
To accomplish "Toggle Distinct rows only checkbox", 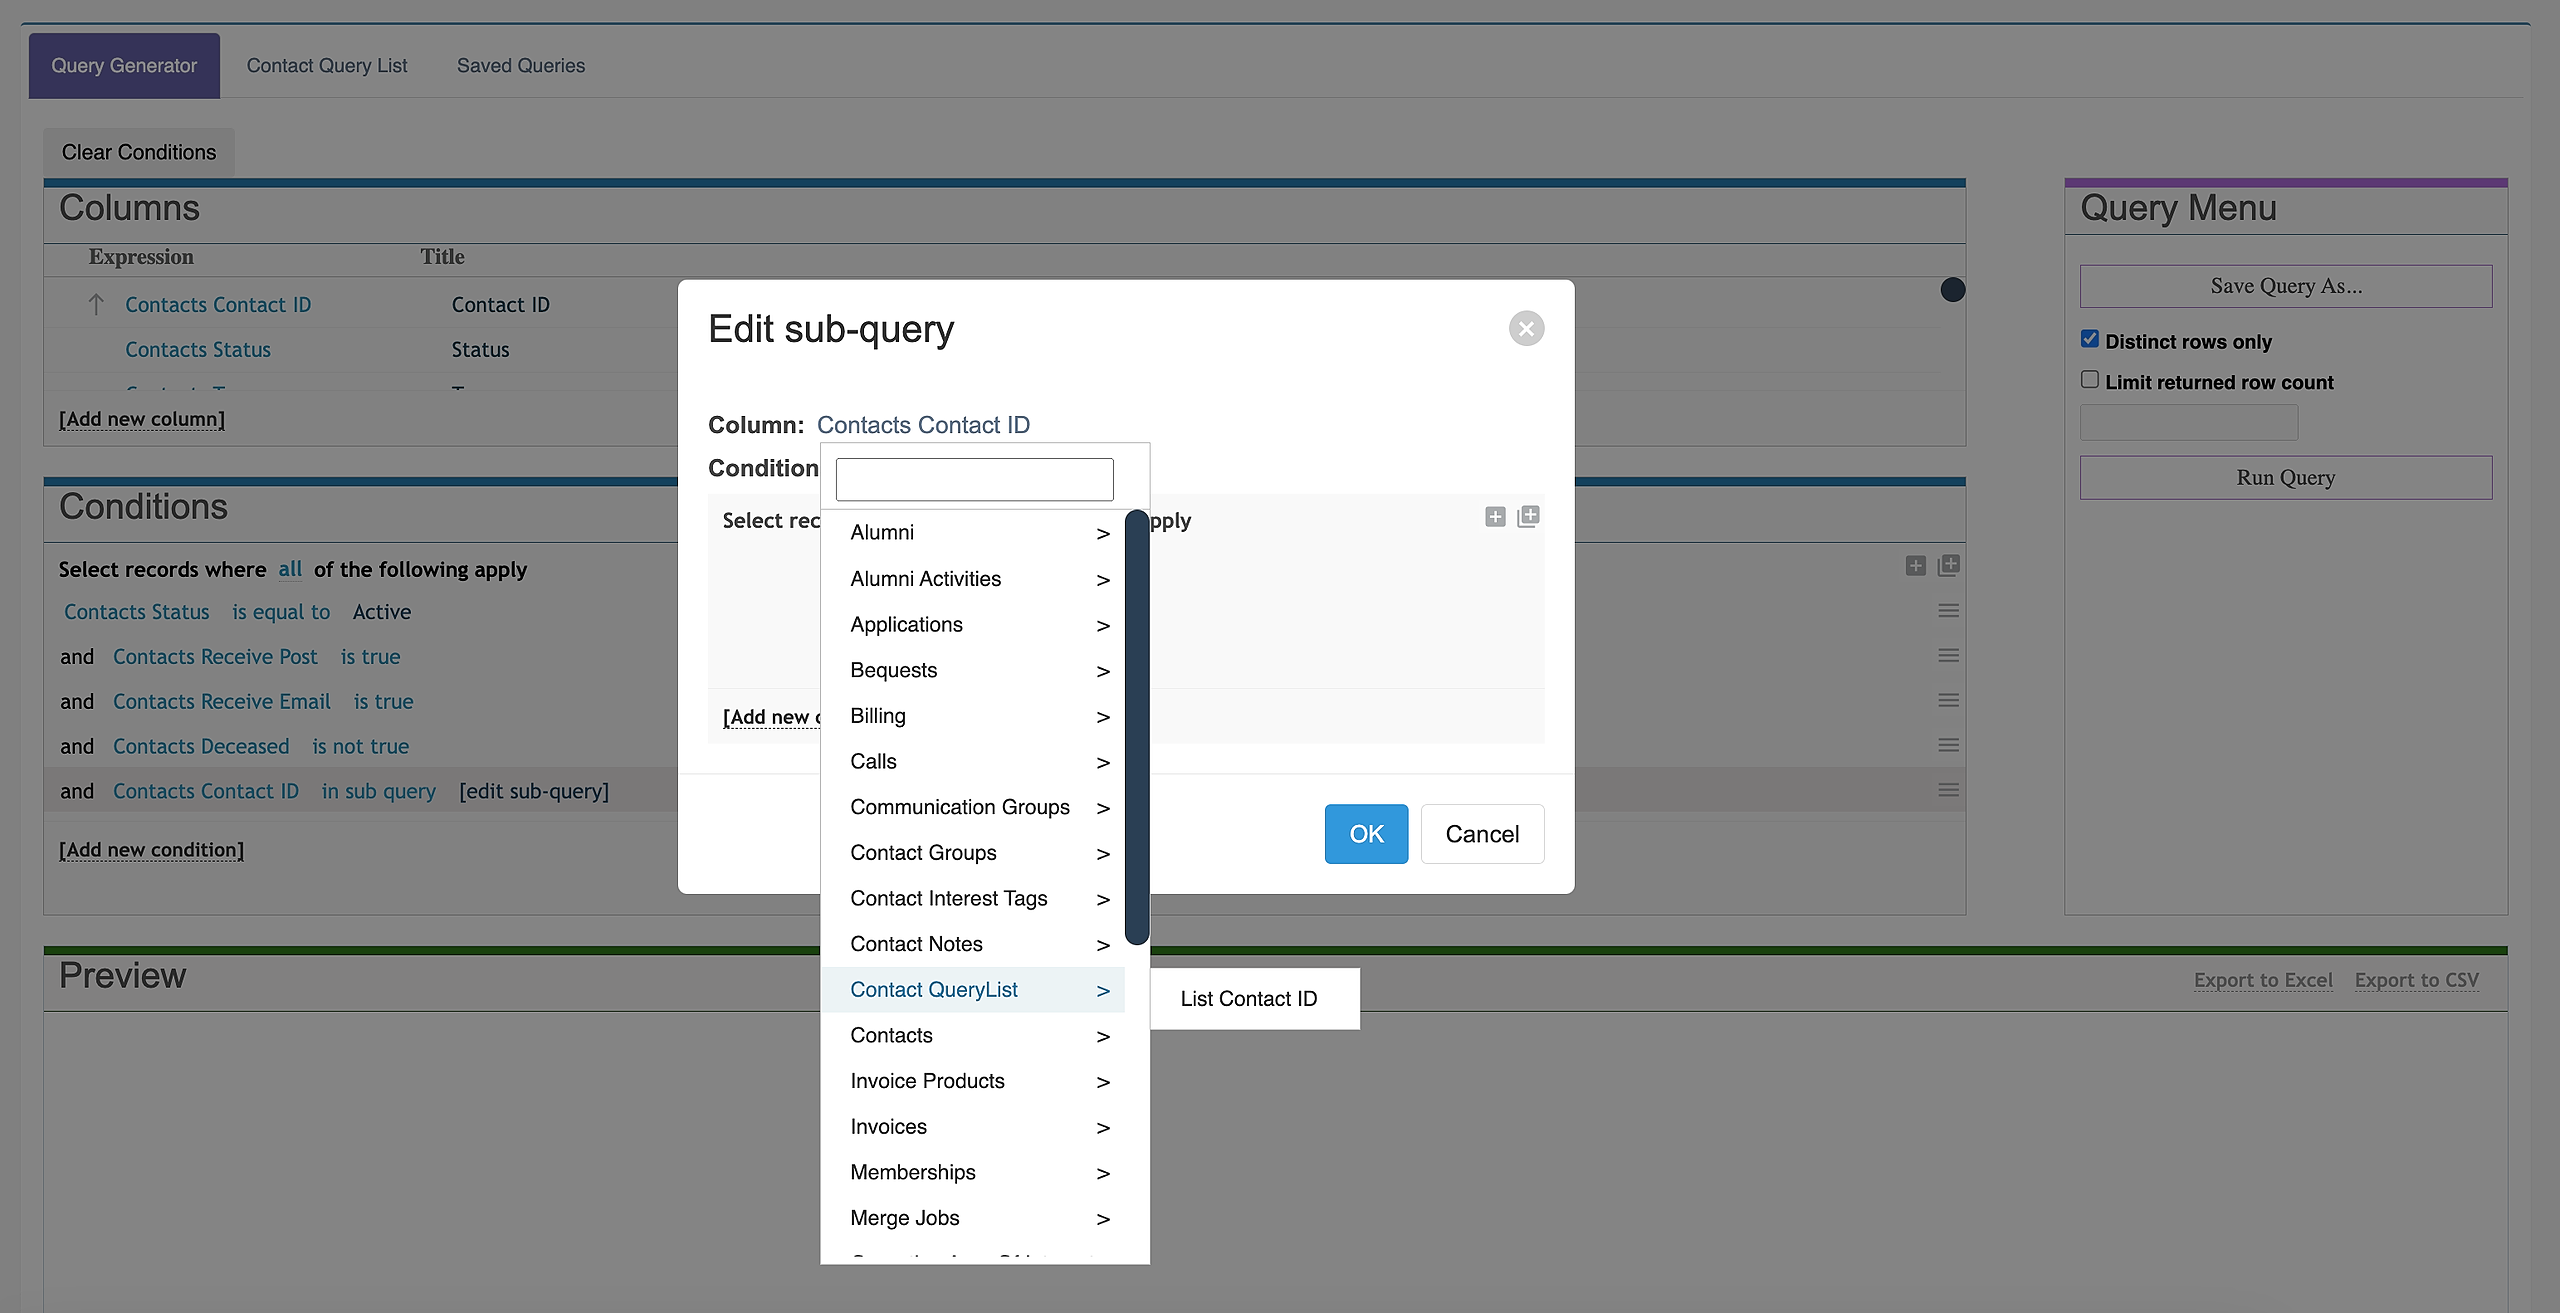I will [2089, 339].
